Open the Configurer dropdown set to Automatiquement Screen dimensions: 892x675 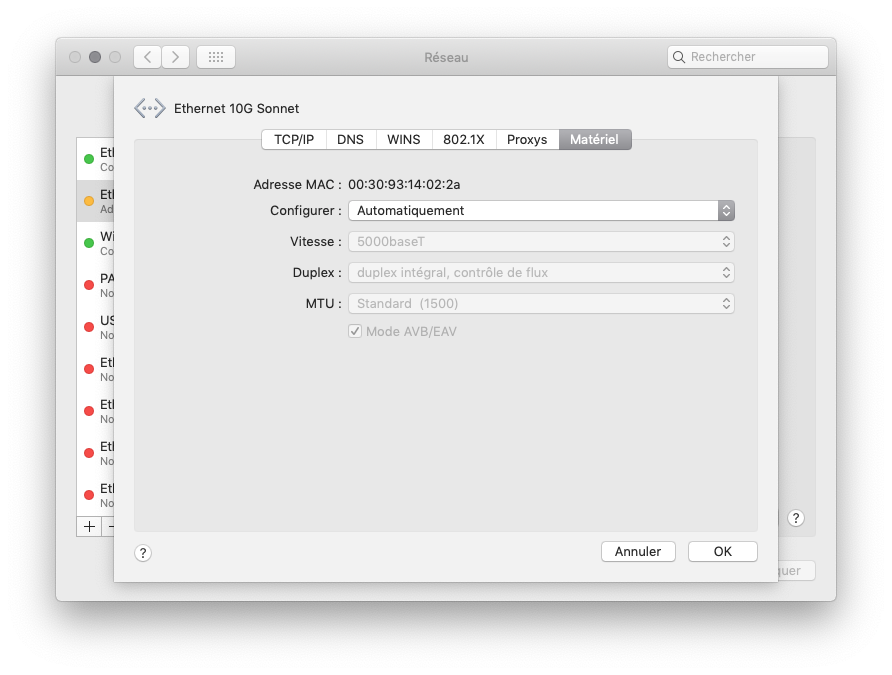point(541,210)
